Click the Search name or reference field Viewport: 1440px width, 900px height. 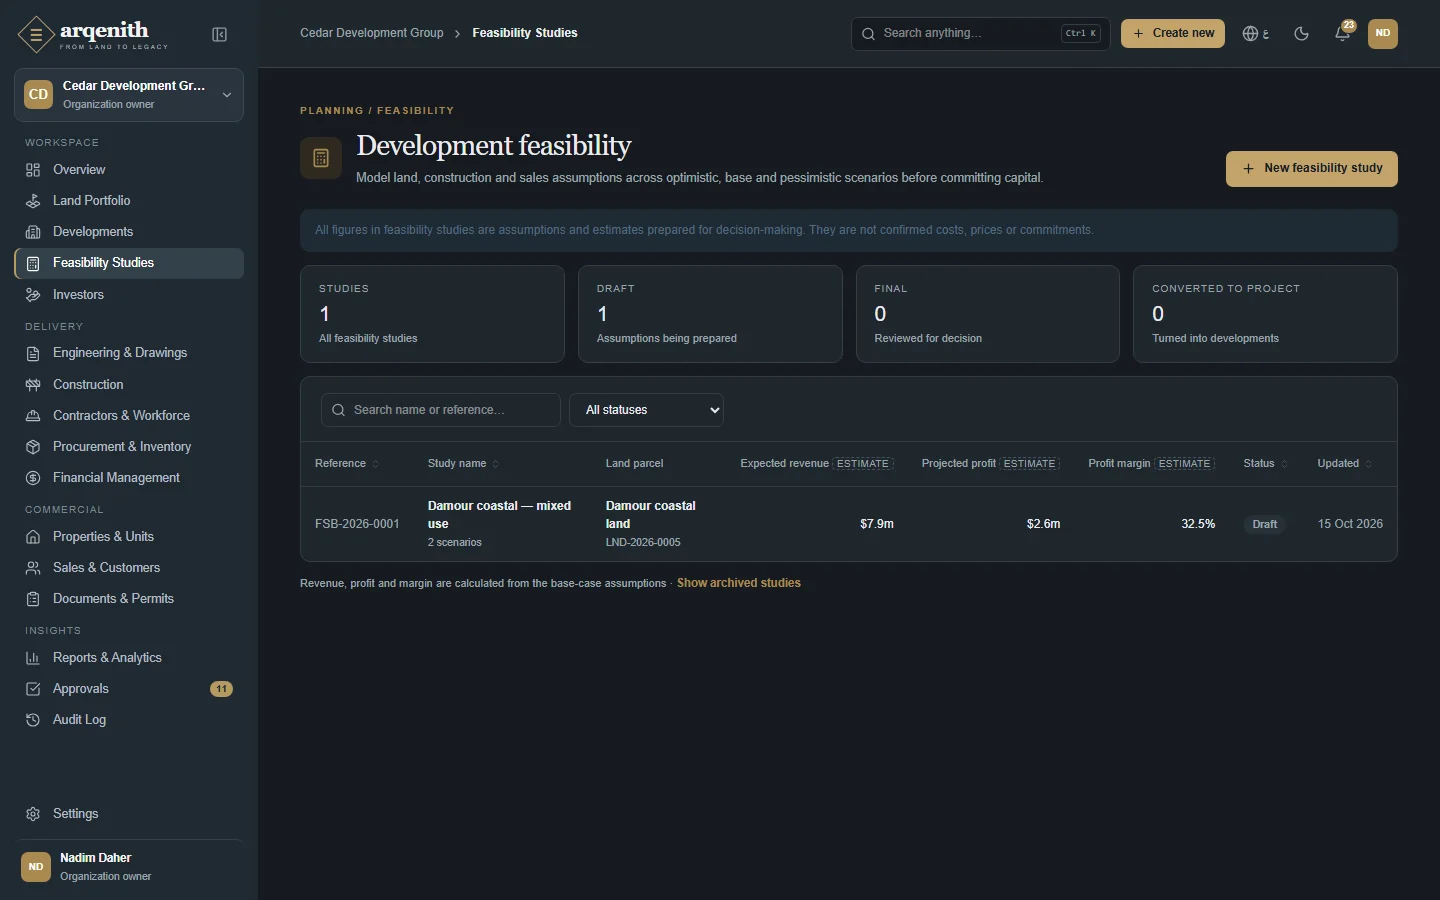[x=441, y=410]
